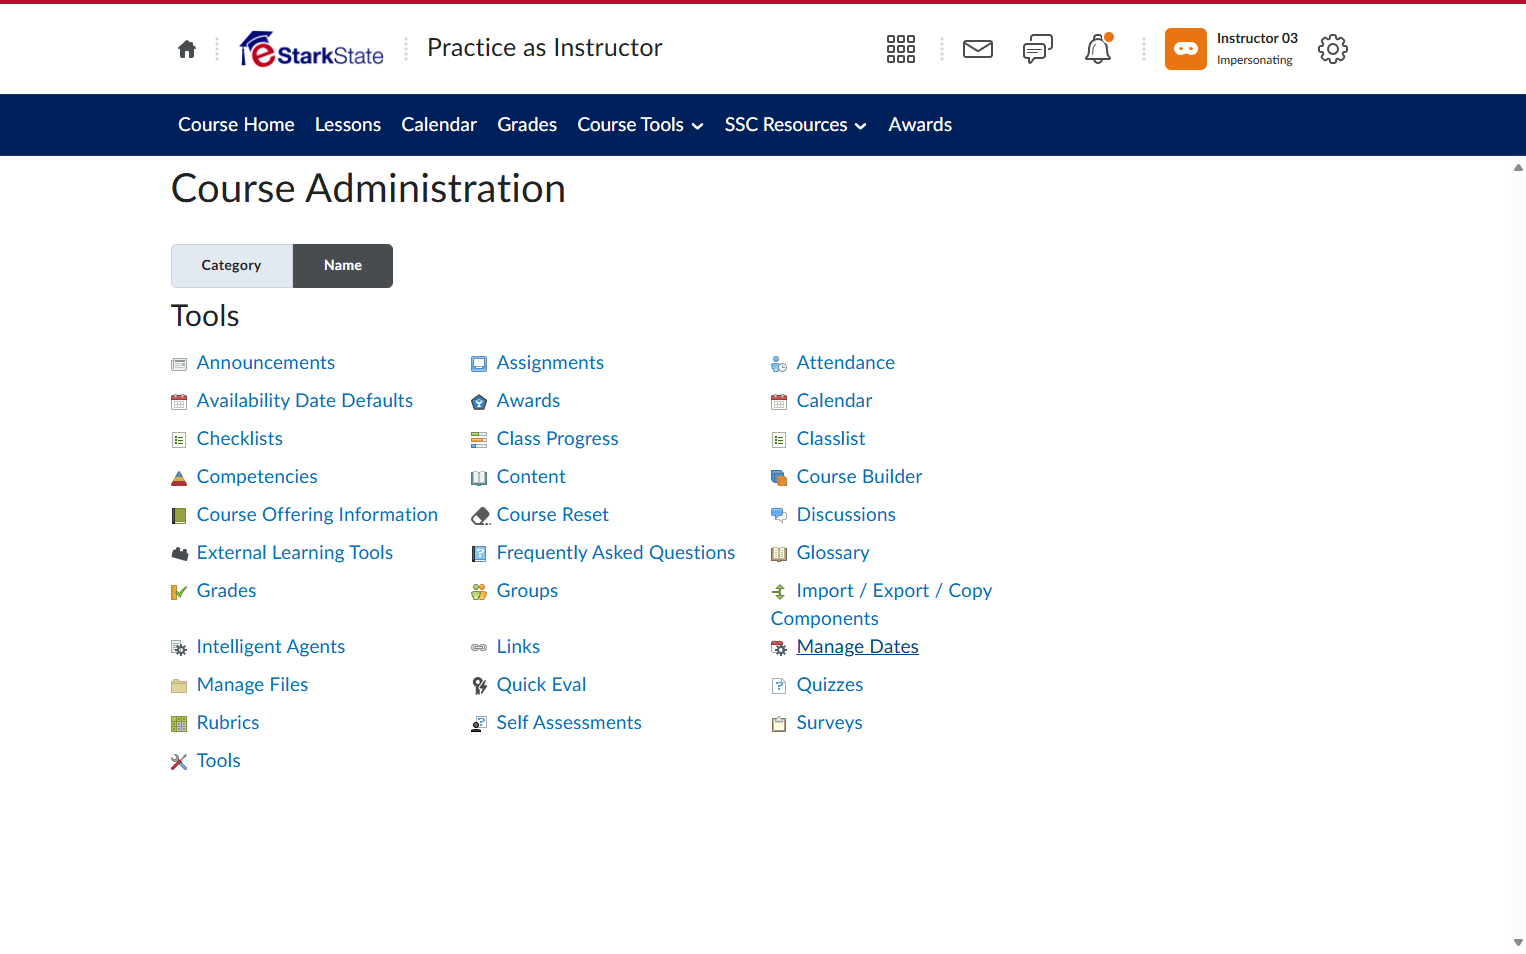The height and width of the screenshot is (954, 1526).
Task: Open Grades from the navbar
Action: [527, 125]
